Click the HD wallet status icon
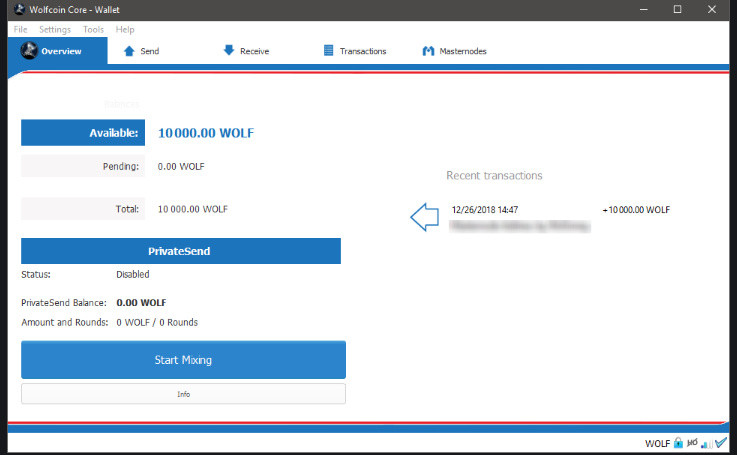737x455 pixels. coord(692,443)
